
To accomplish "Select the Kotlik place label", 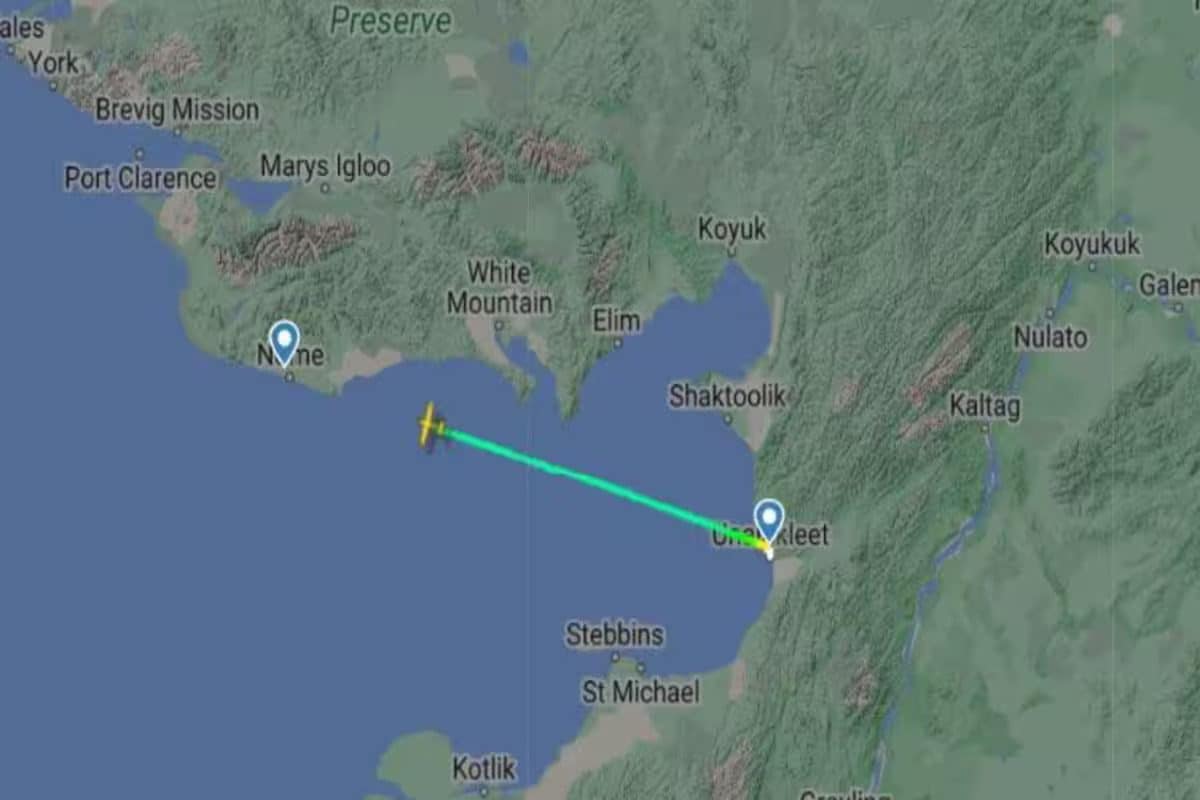I will click(x=484, y=768).
